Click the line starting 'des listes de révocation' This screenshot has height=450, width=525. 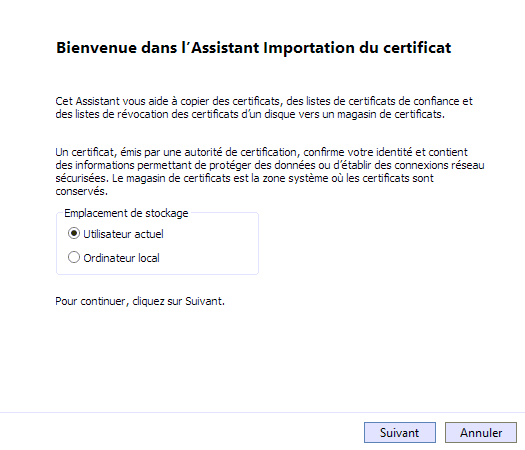click(x=250, y=114)
